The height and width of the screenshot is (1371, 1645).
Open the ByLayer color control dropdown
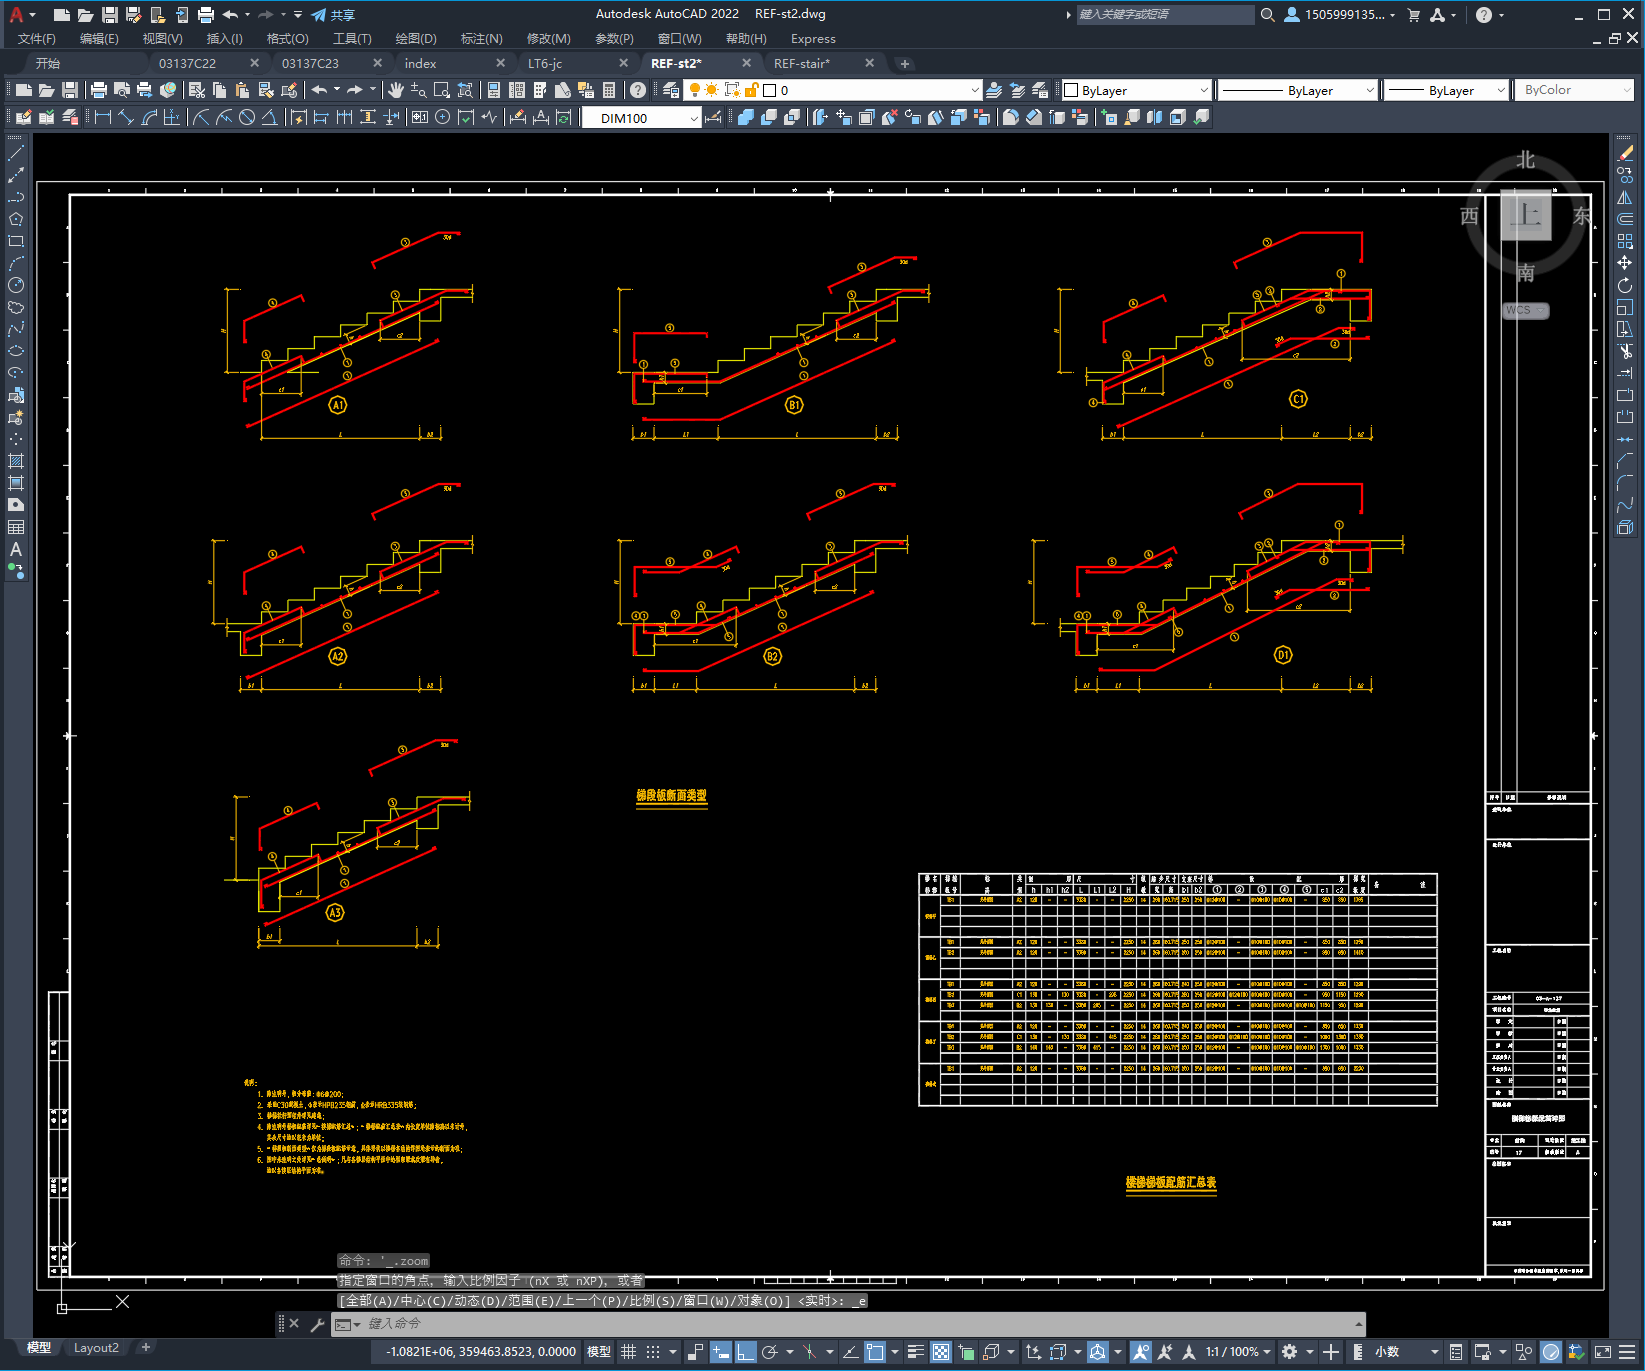click(1136, 90)
